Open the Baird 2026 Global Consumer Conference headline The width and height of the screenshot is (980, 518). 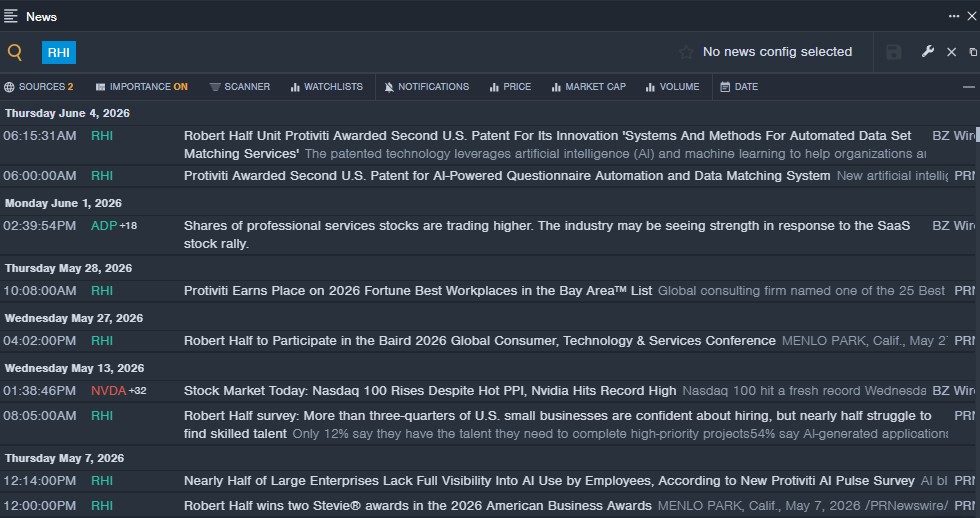(479, 341)
